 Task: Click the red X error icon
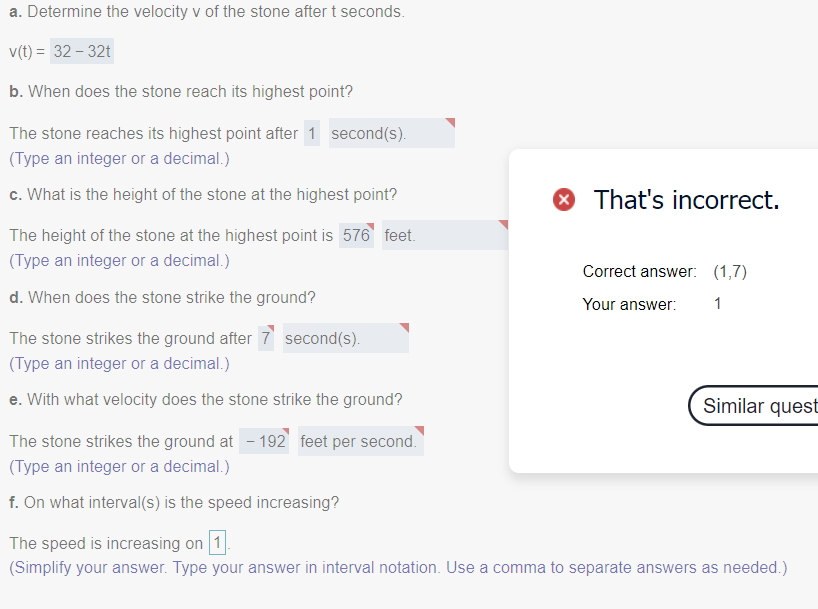coord(563,200)
